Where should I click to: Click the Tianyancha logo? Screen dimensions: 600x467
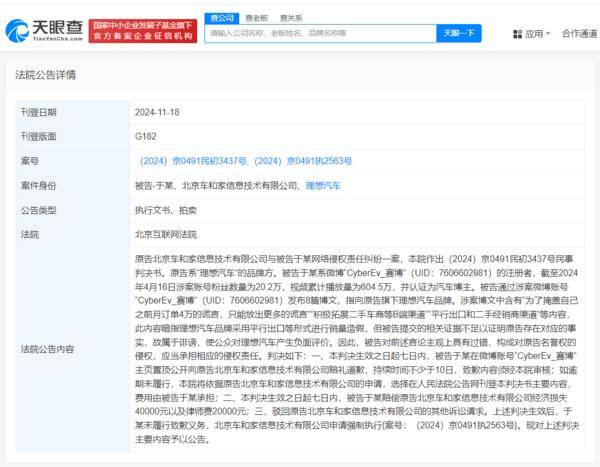pos(44,30)
